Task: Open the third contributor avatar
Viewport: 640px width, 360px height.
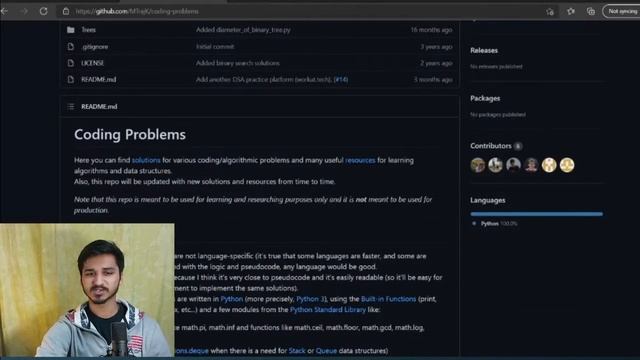Action: tap(513, 165)
